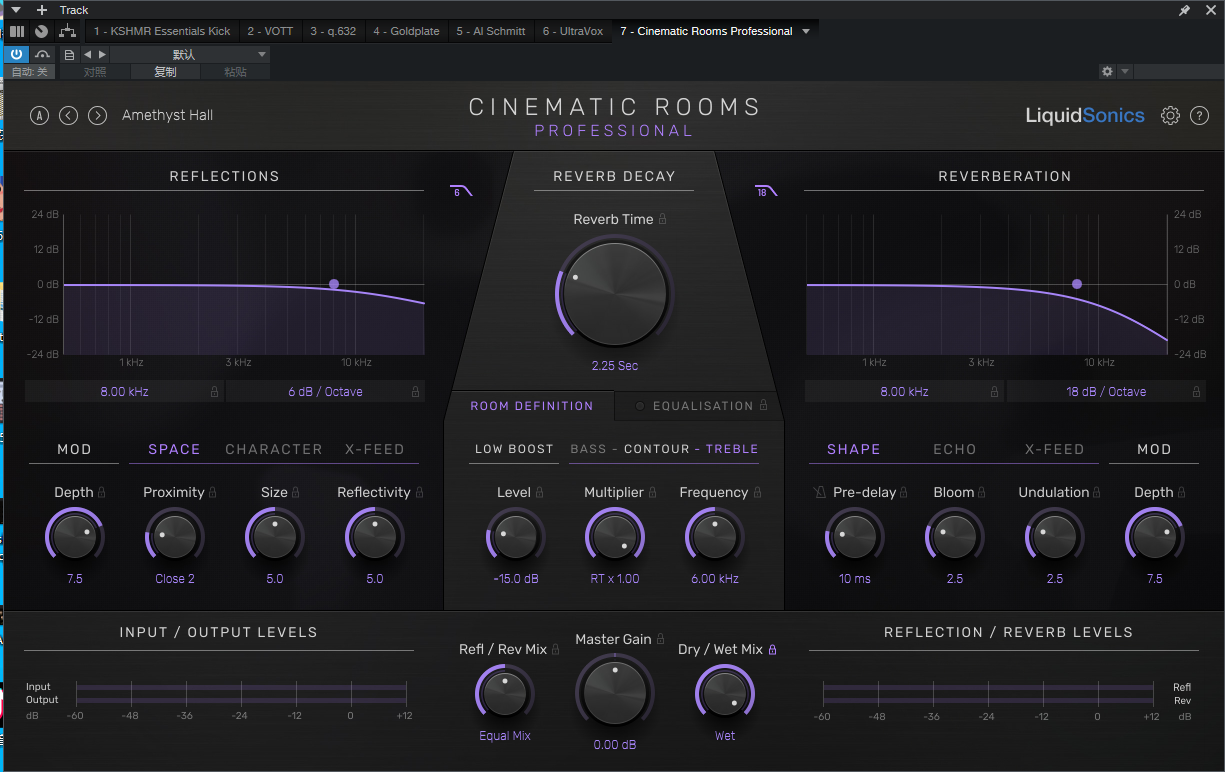Screen dimensions: 1225x772
Task: Click the reflections EQ curve handle
Action: [x=334, y=284]
